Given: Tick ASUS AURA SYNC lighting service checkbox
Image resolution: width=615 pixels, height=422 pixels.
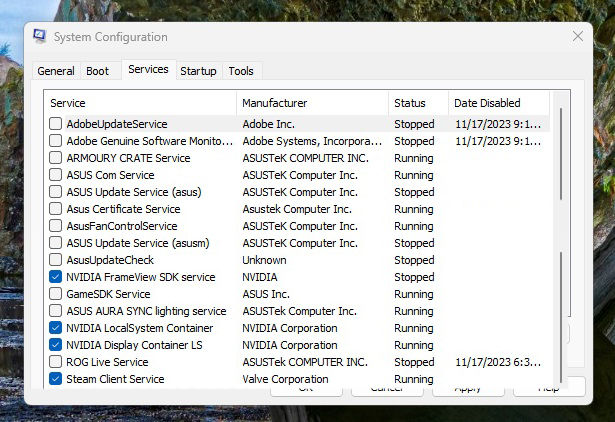Looking at the screenshot, I should pos(55,311).
